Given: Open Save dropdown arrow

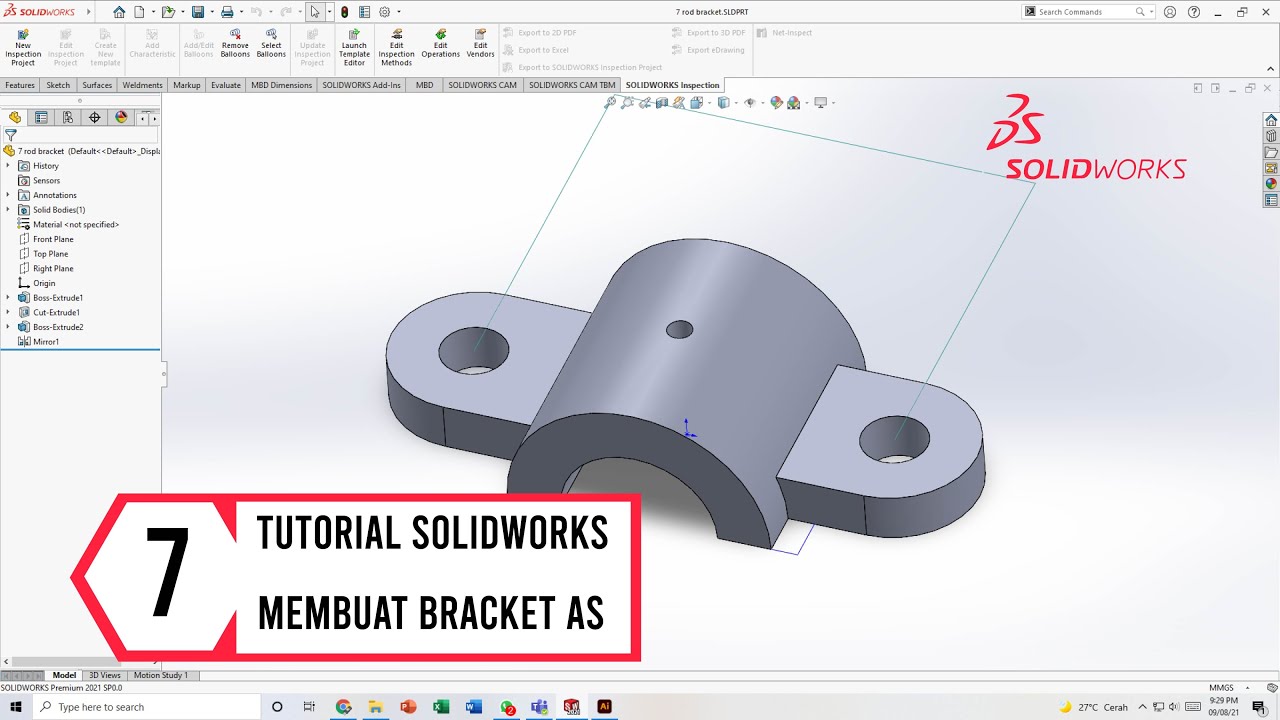Looking at the screenshot, I should point(211,12).
